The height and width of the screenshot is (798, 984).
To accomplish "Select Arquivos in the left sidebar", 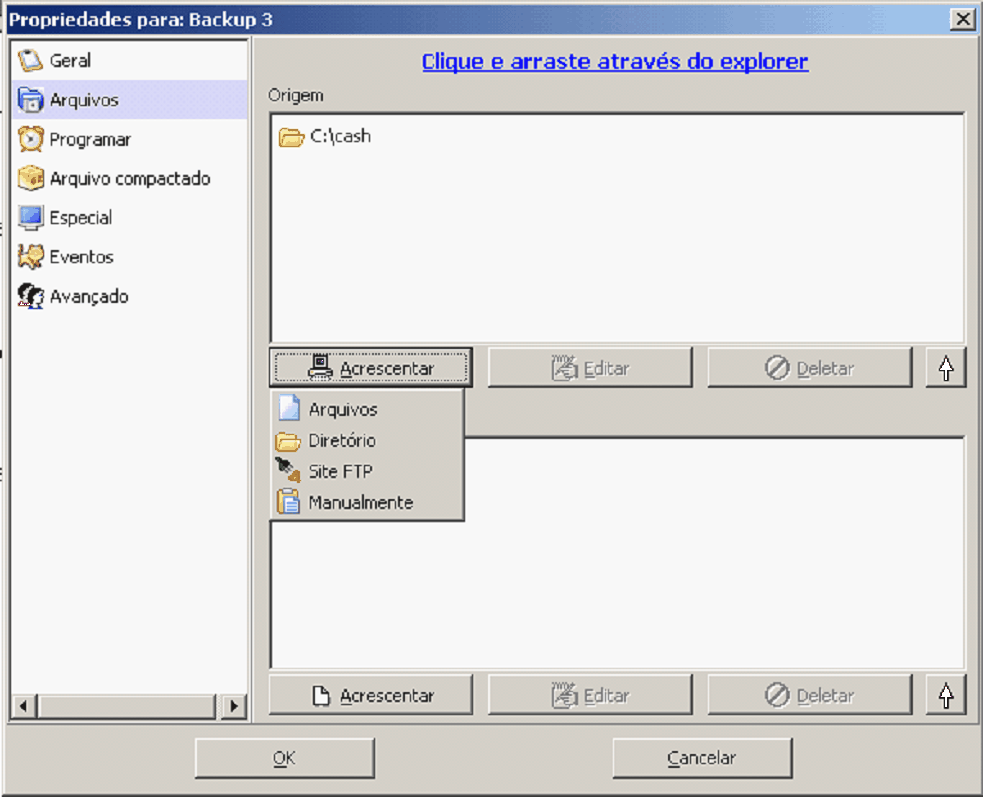I will click(x=83, y=100).
